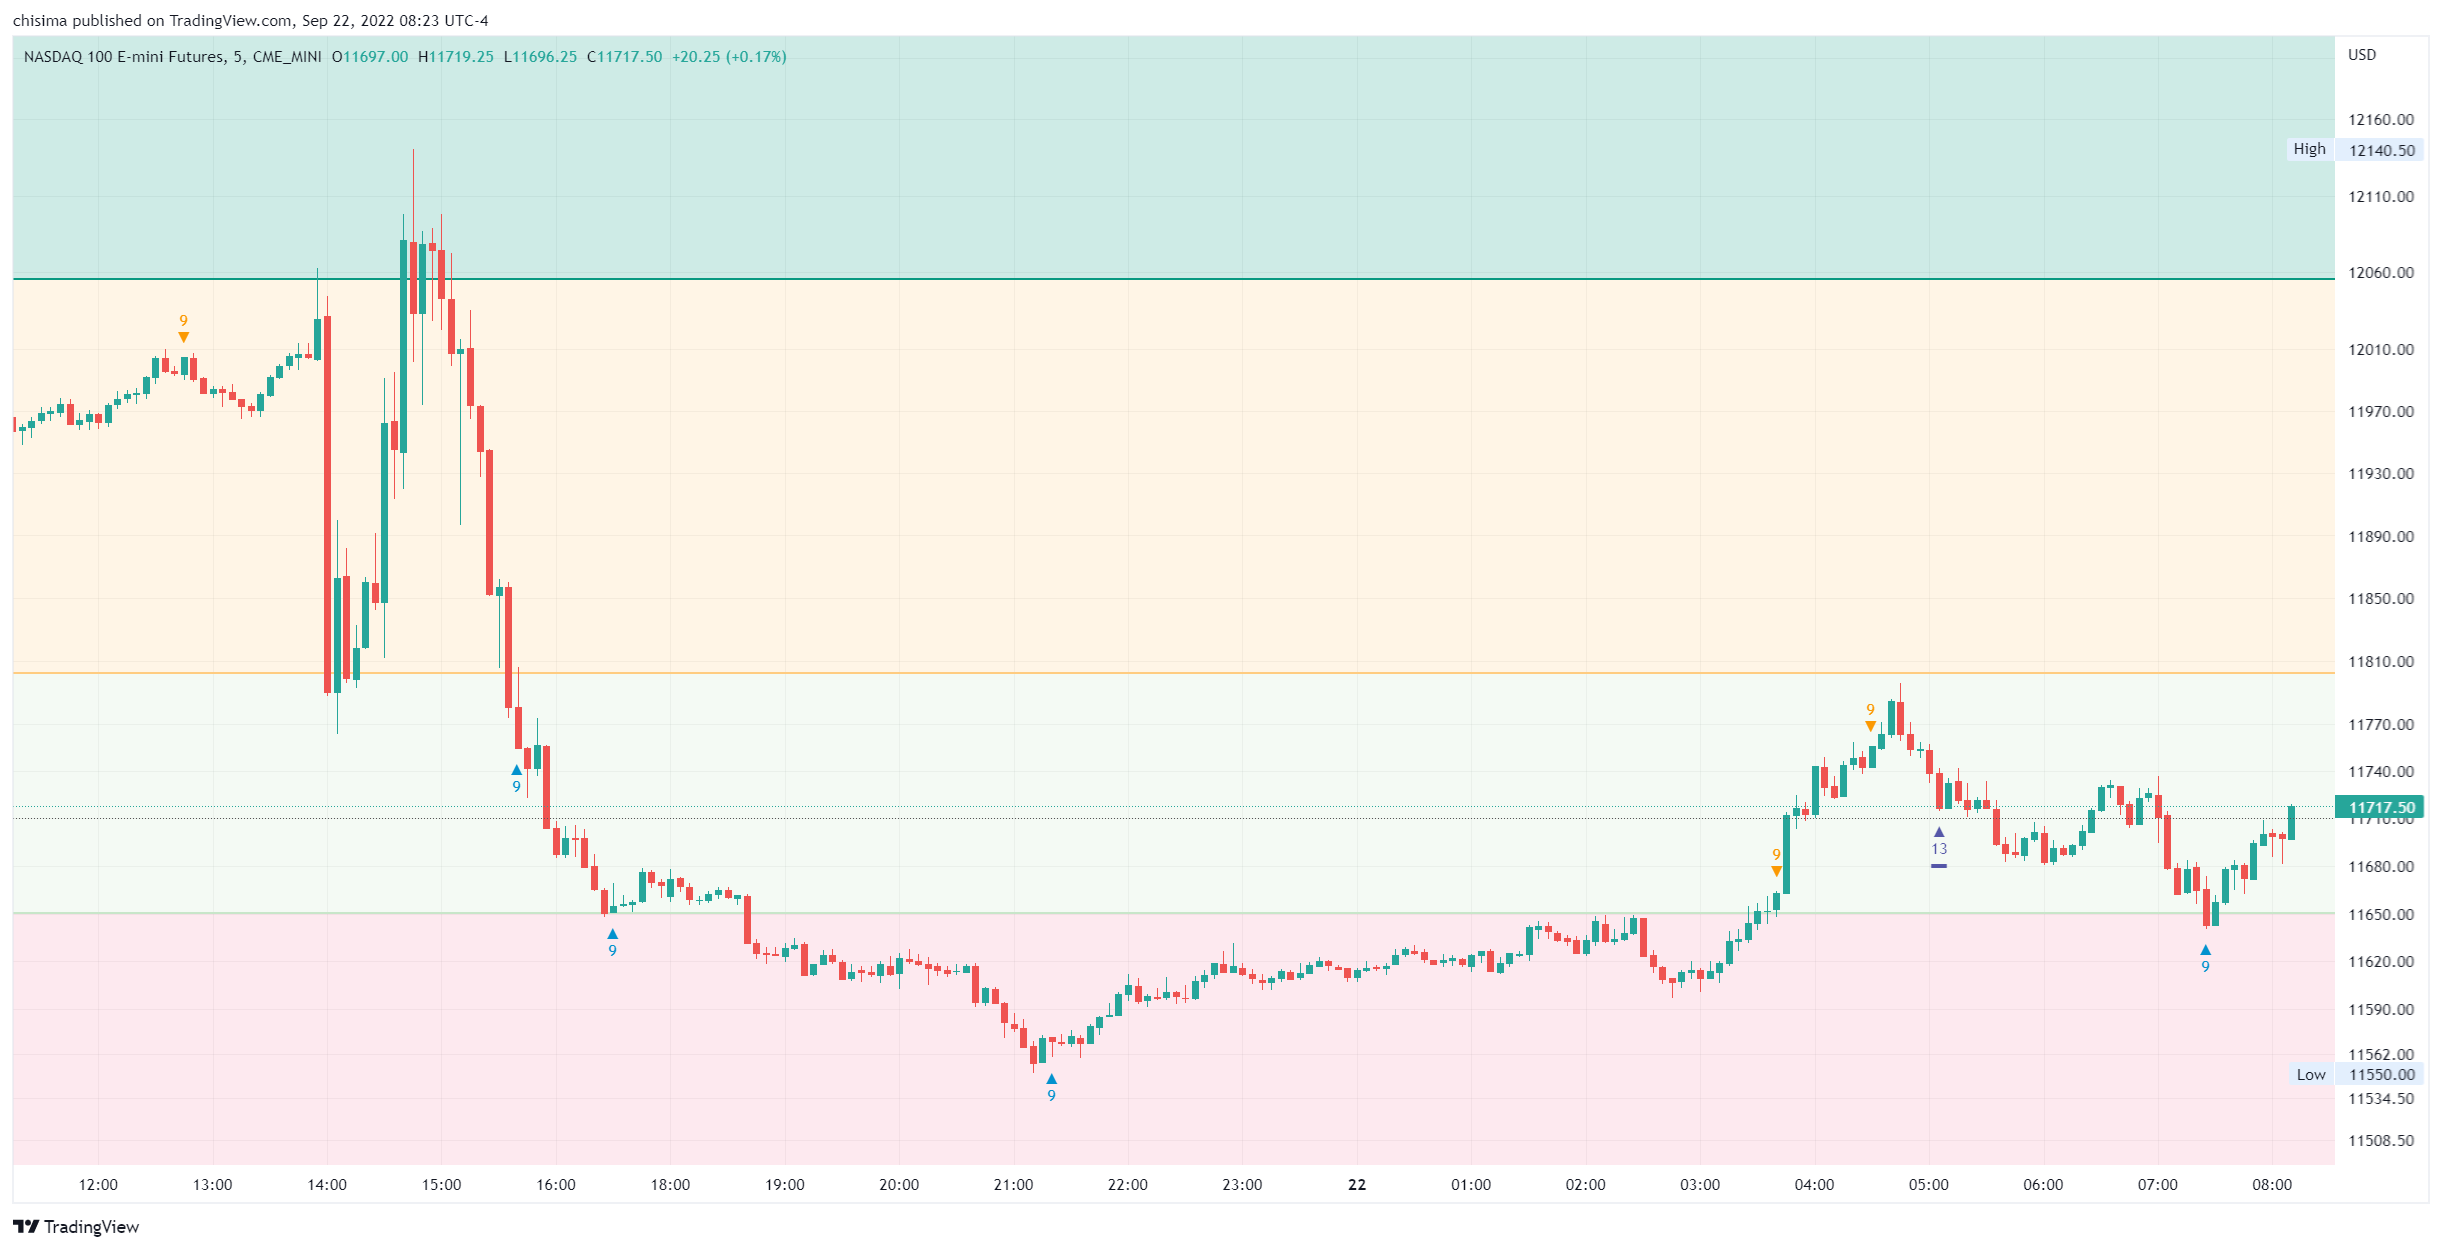Click the TradingView logo at bottom left
Screen dimensions: 2442x1250
coord(76,1227)
